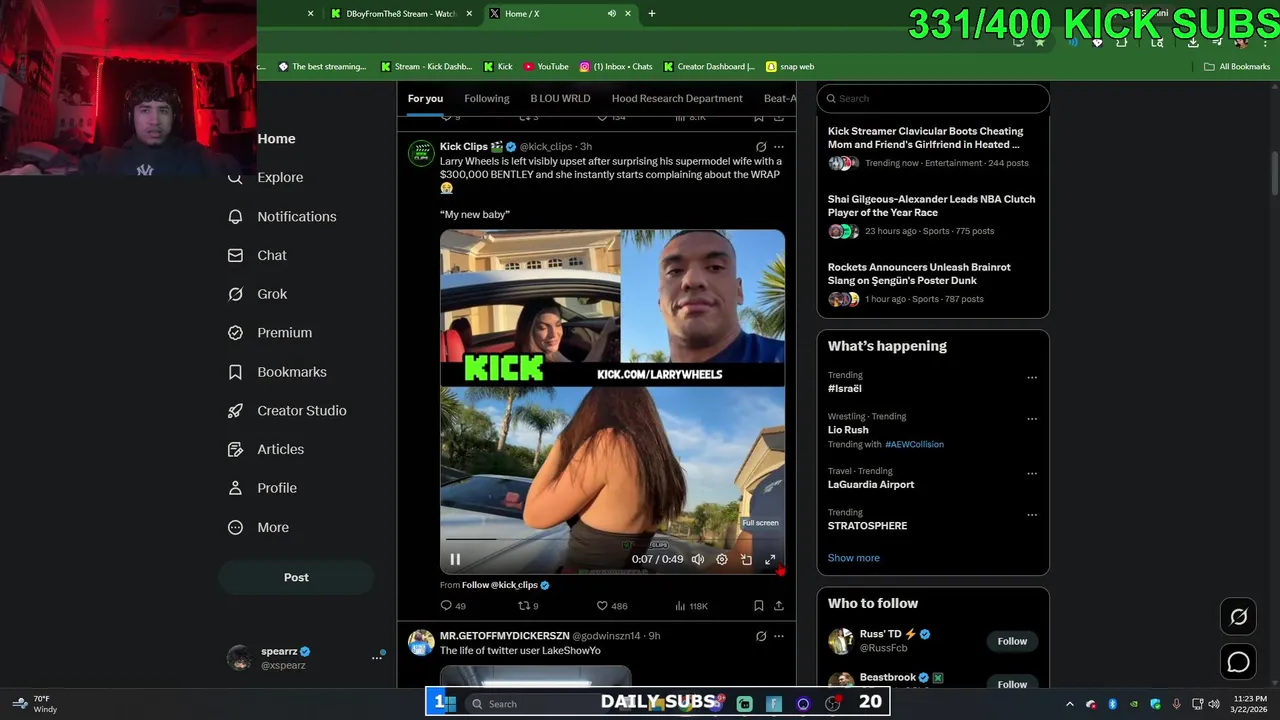The width and height of the screenshot is (1280, 720).
Task: Reply to the Kick Clips post
Action: point(452,606)
